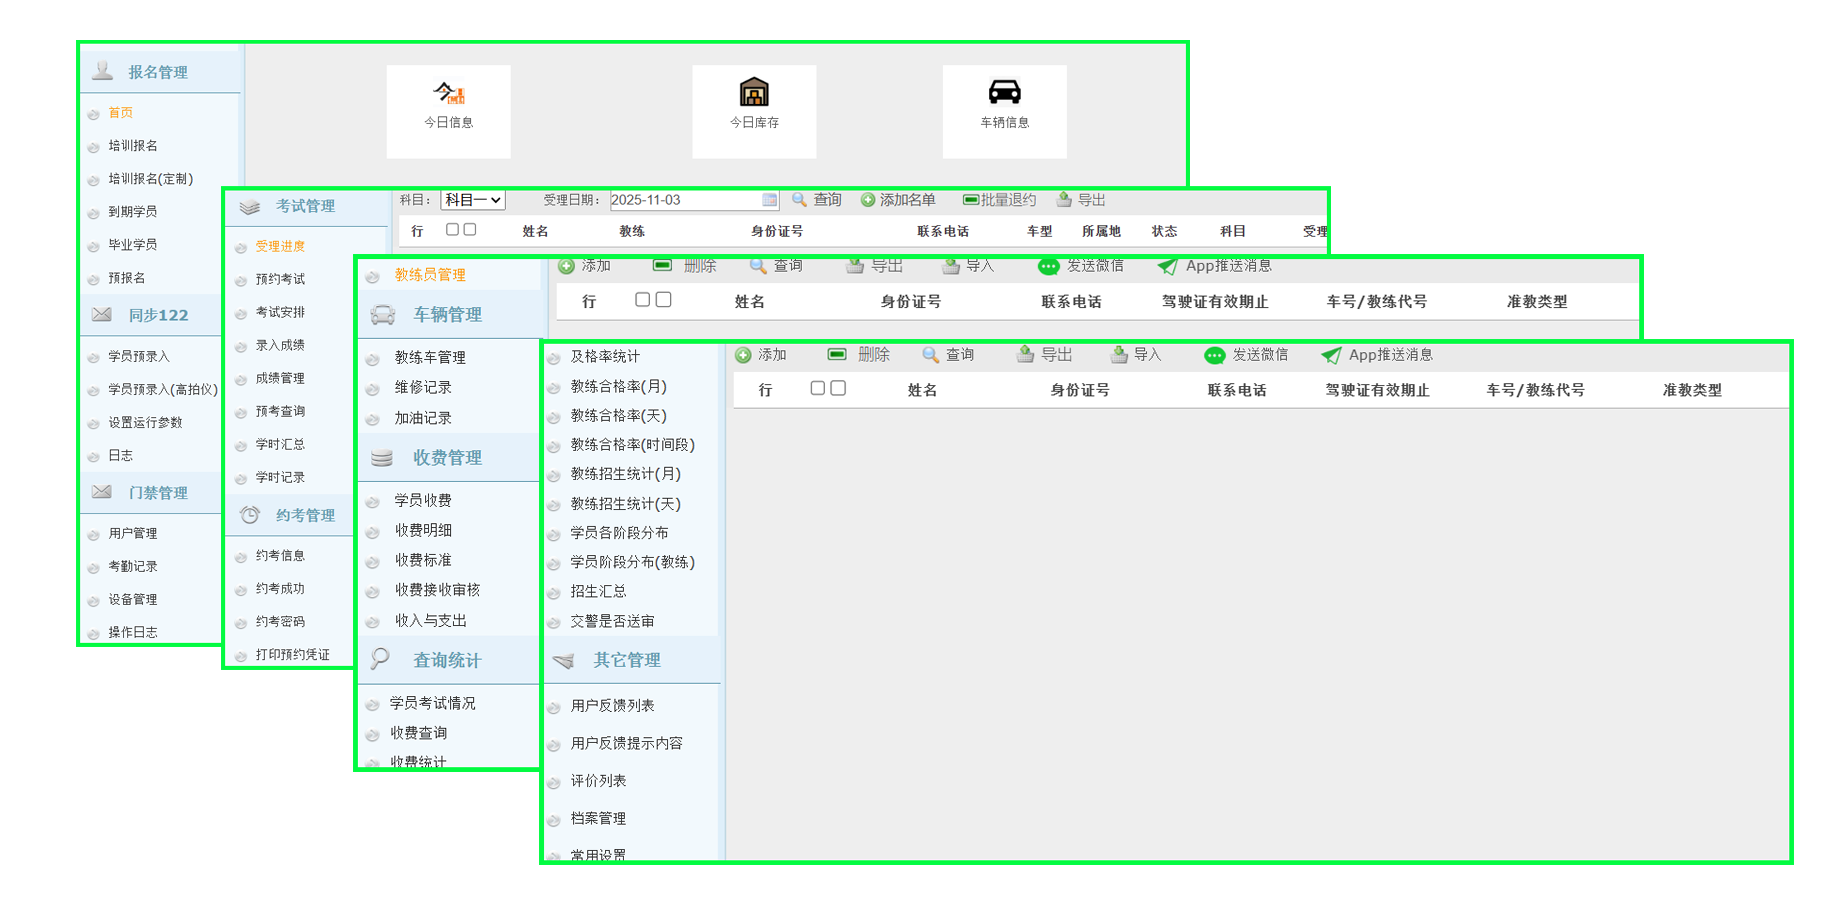The width and height of the screenshot is (1835, 911).
Task: Click 导出 in the 受理进度 toolbar
Action: (x=1081, y=200)
